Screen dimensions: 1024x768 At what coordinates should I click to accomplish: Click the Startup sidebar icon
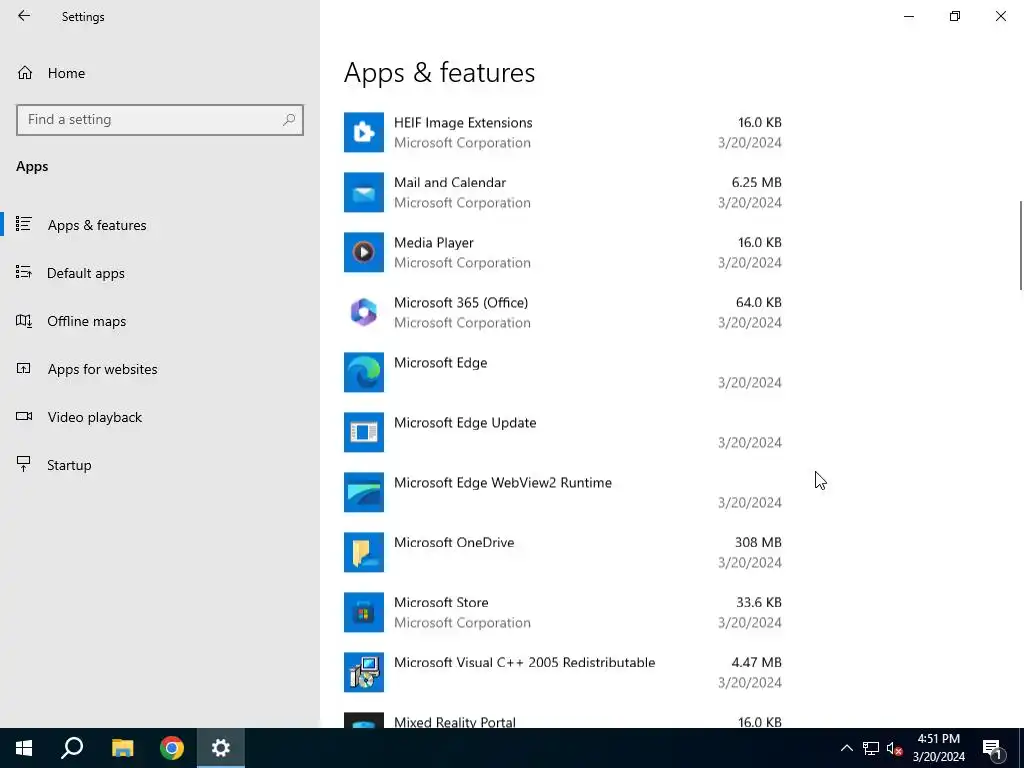pos(24,464)
